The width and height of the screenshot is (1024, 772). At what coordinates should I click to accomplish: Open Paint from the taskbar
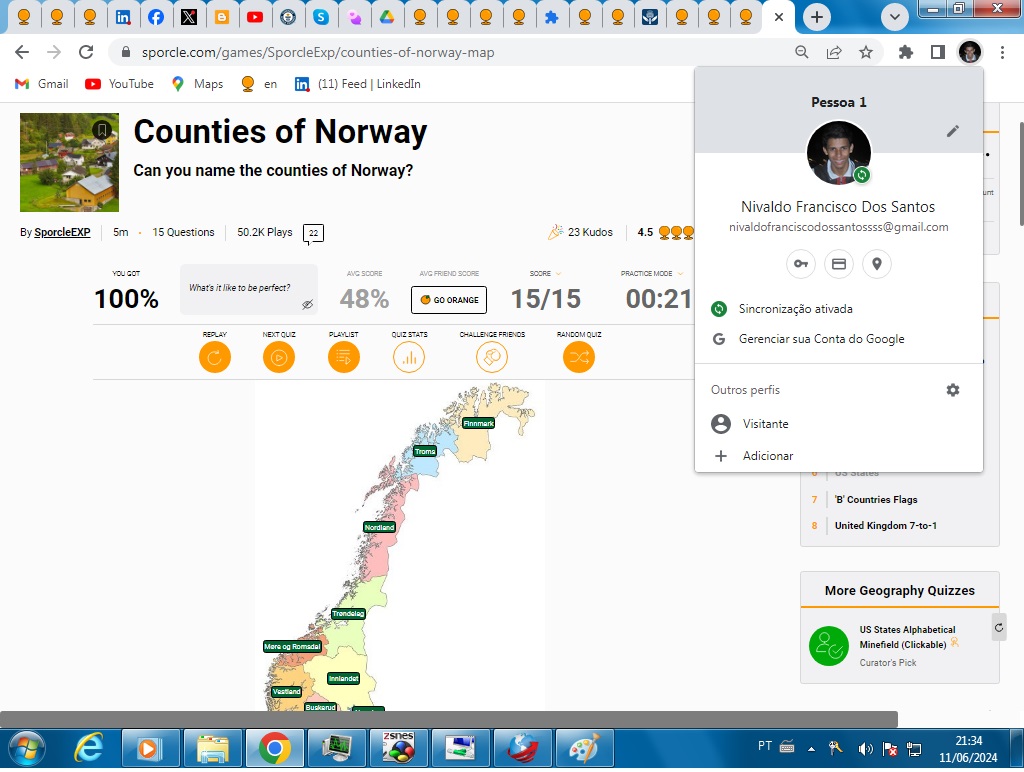pos(585,747)
